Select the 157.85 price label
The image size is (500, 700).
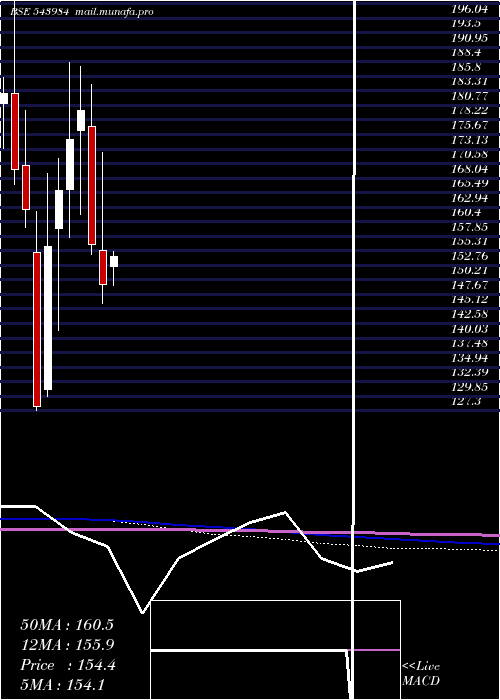[x=469, y=227]
